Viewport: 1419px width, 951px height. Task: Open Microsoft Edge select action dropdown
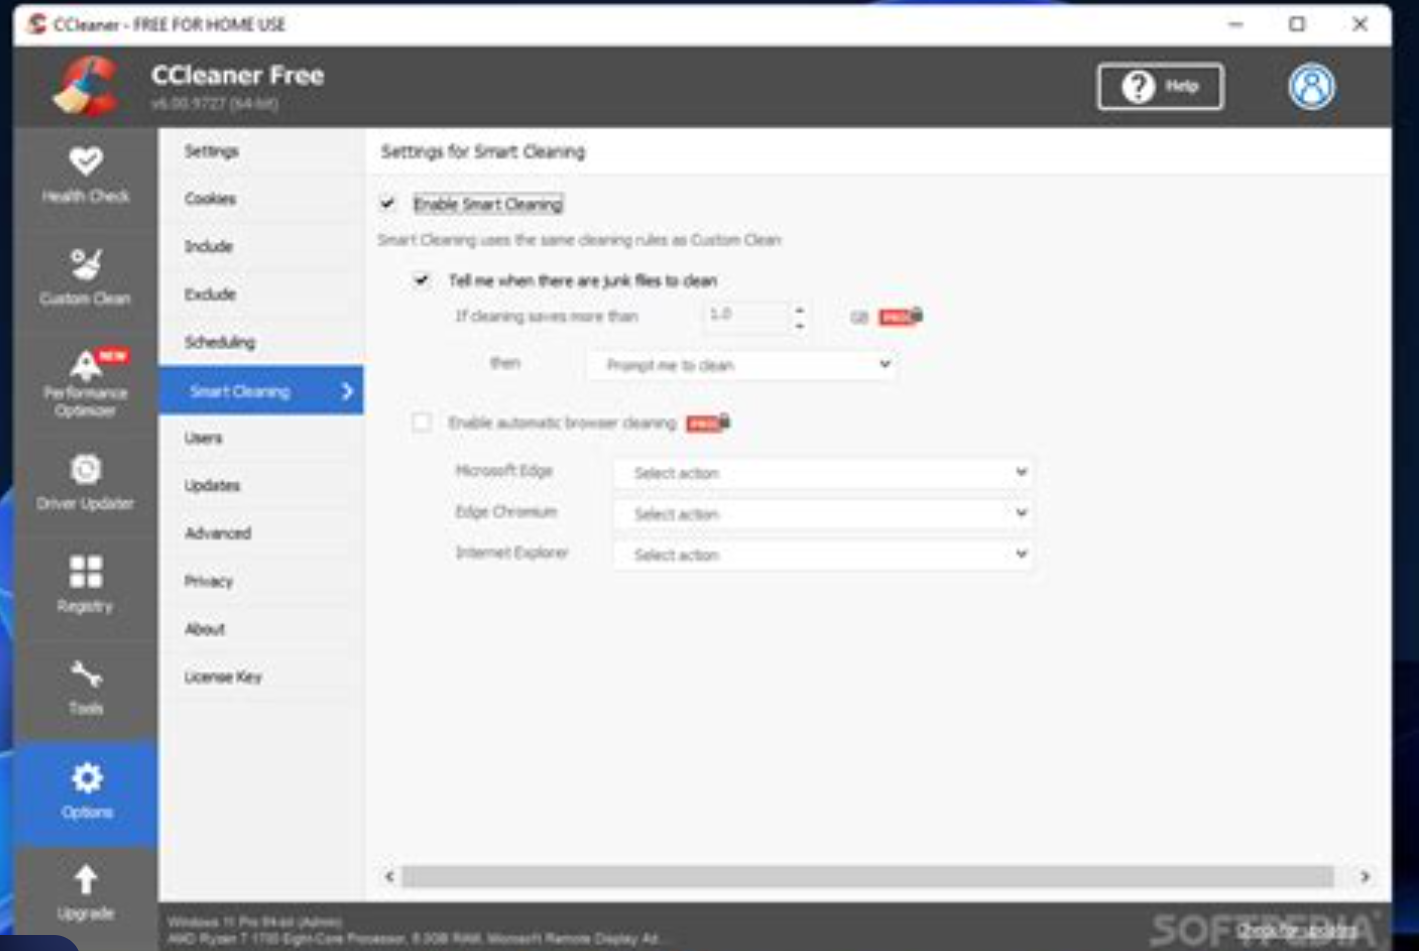[823, 473]
